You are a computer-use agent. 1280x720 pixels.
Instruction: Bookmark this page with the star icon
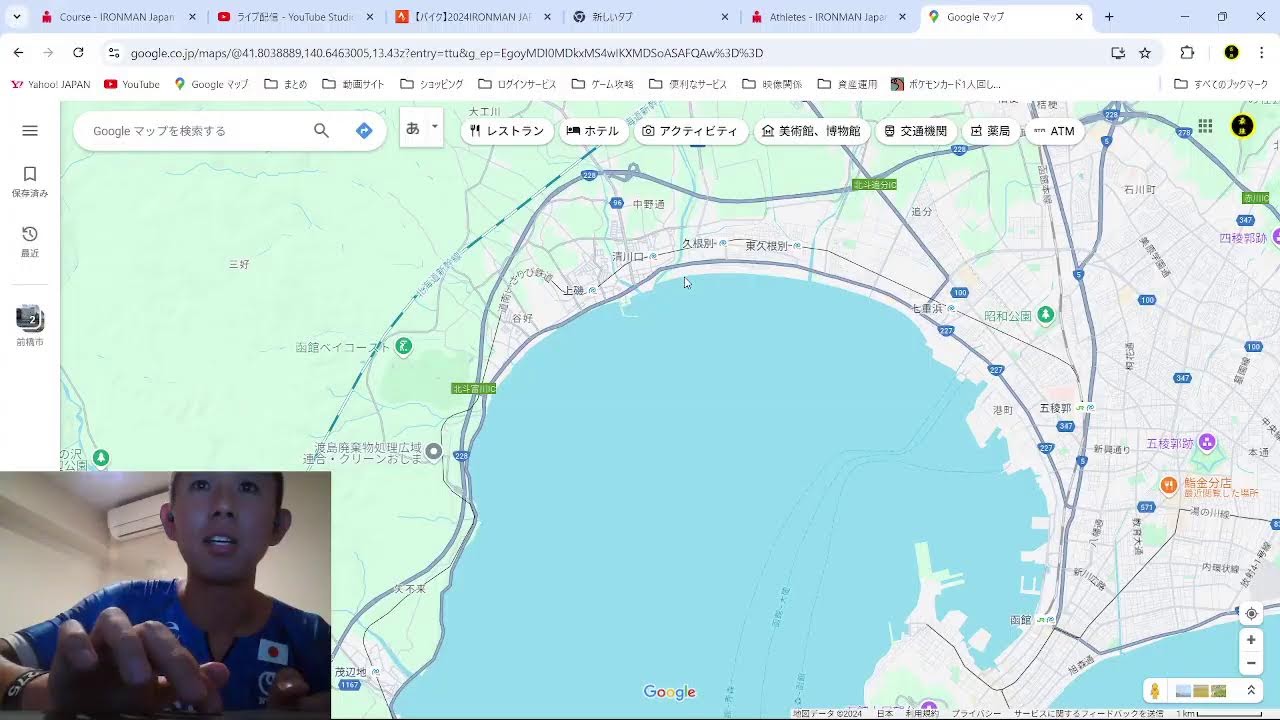1145,53
